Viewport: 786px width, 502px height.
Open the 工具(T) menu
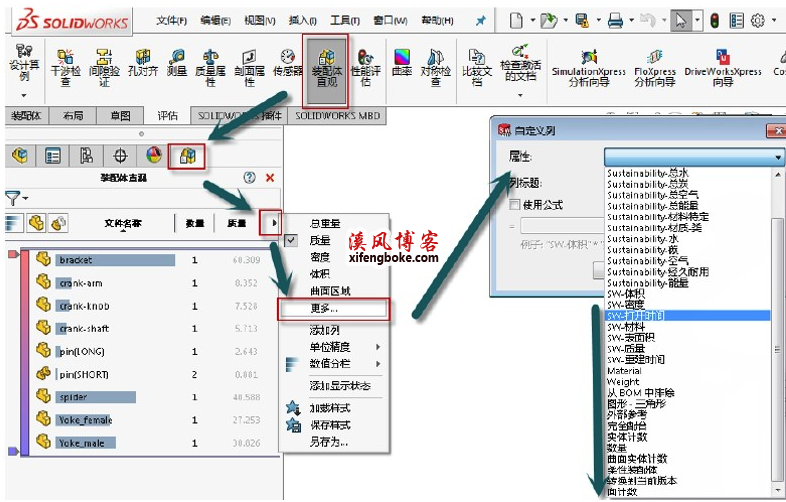tap(345, 21)
